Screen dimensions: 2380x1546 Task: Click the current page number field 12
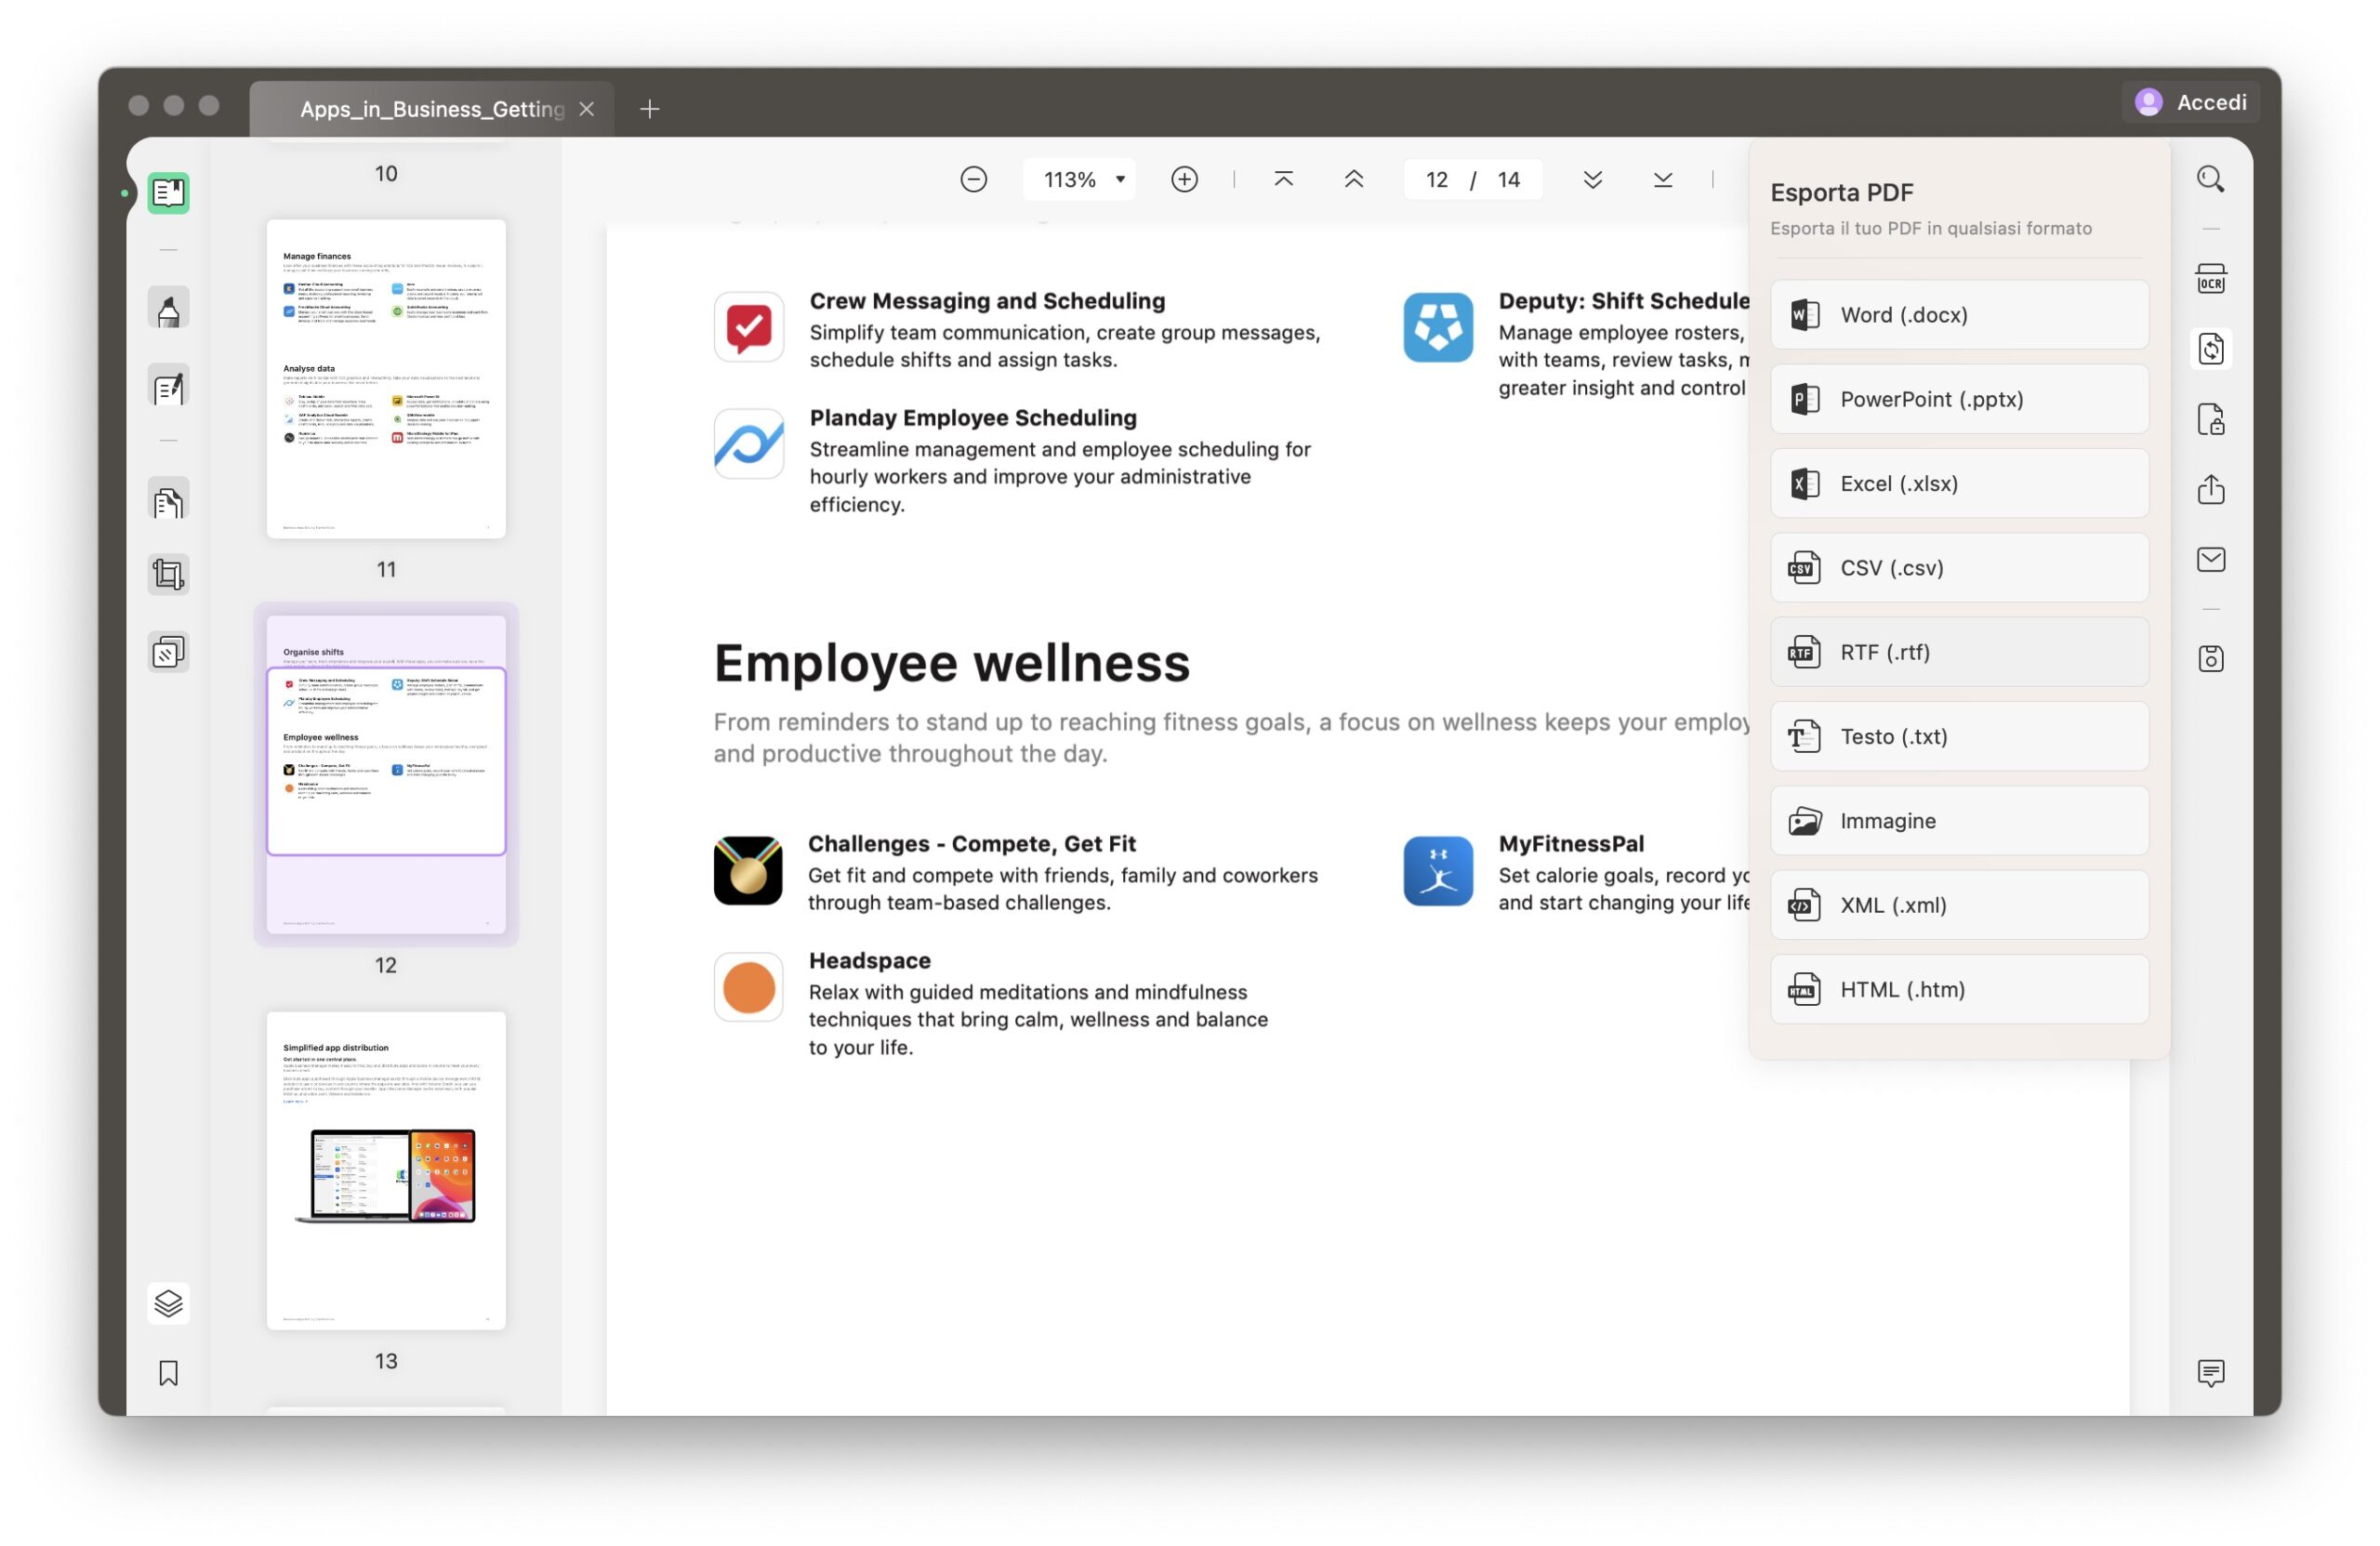pyautogui.click(x=1436, y=179)
